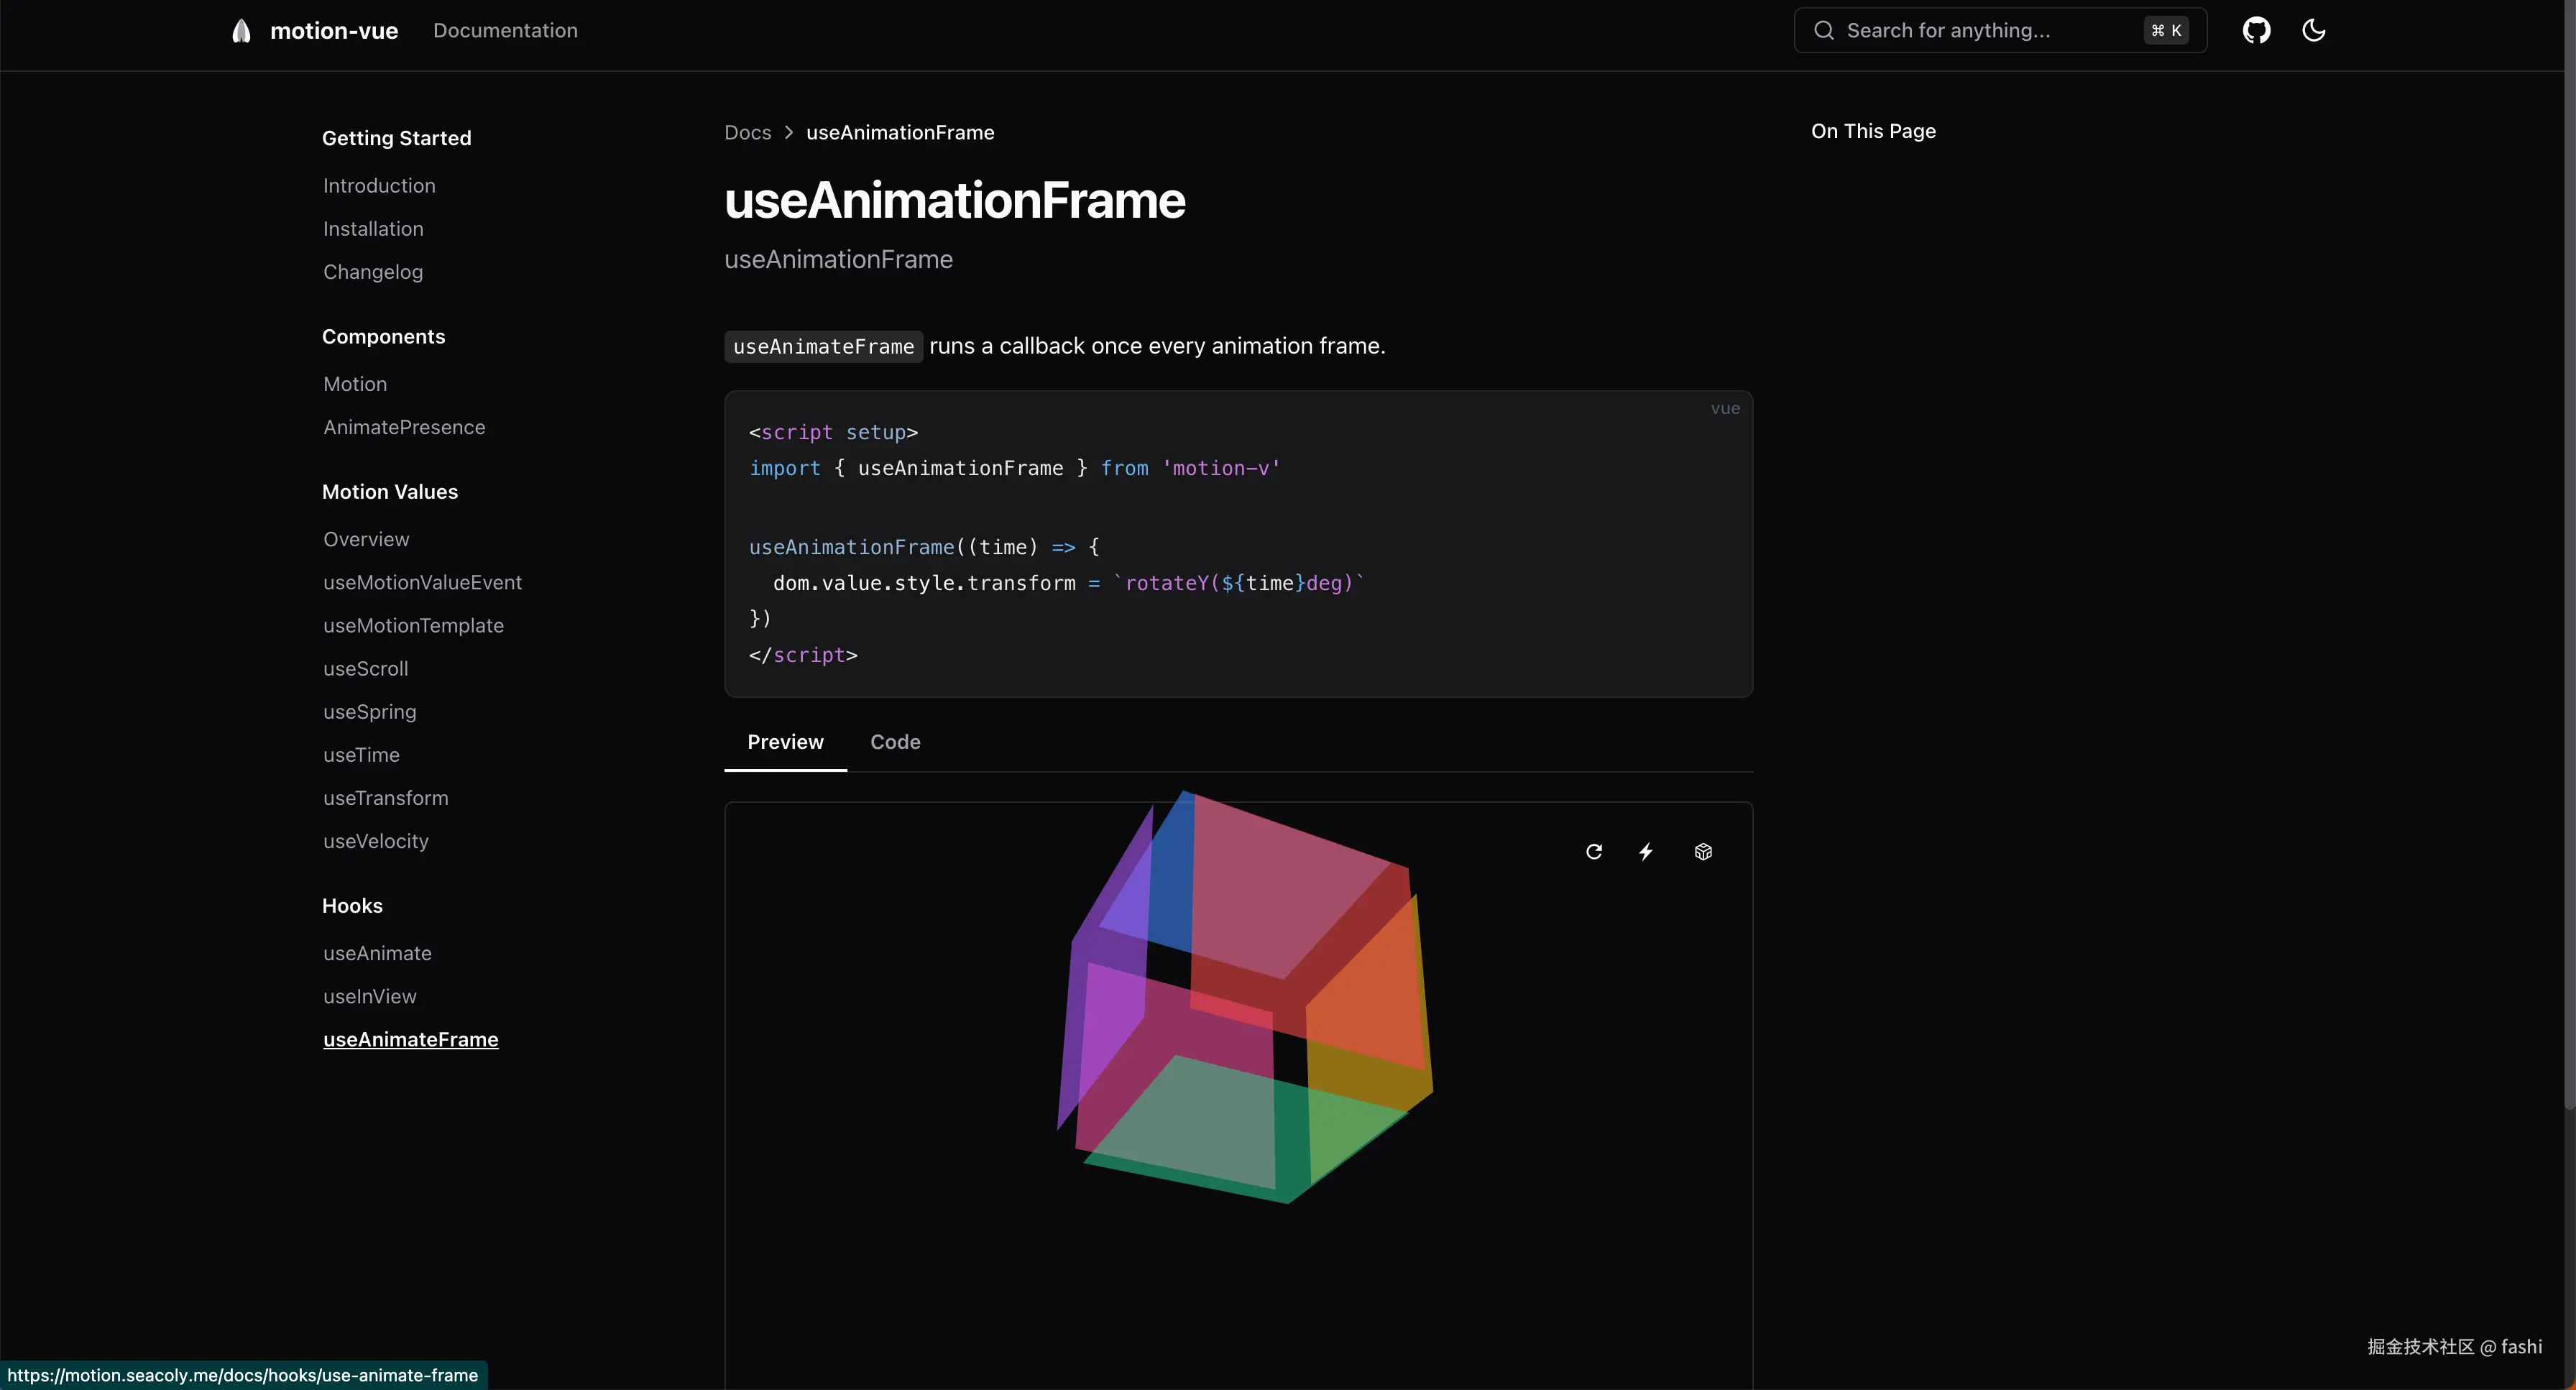Select the Preview tab

[x=785, y=741]
